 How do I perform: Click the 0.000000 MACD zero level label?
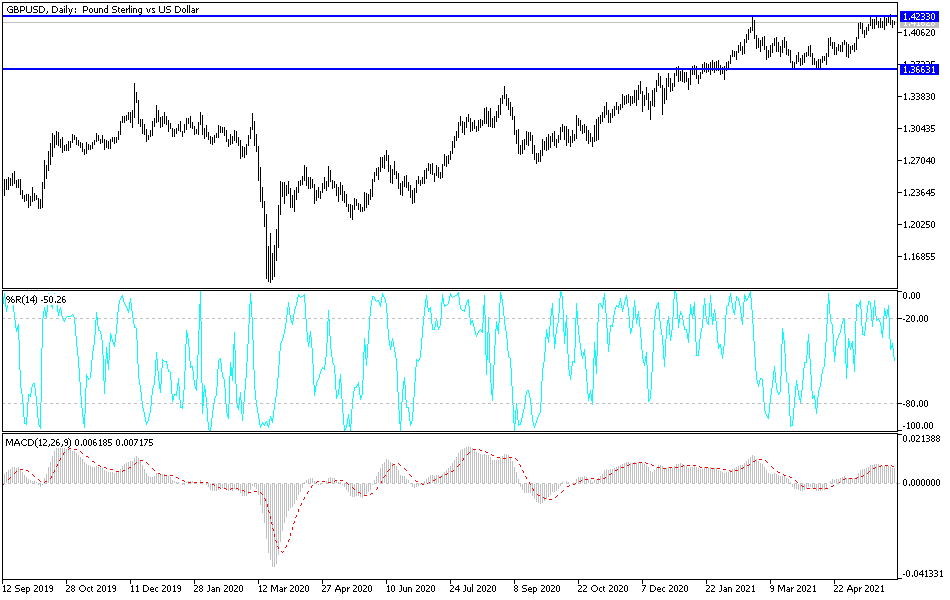pyautogui.click(x=920, y=482)
